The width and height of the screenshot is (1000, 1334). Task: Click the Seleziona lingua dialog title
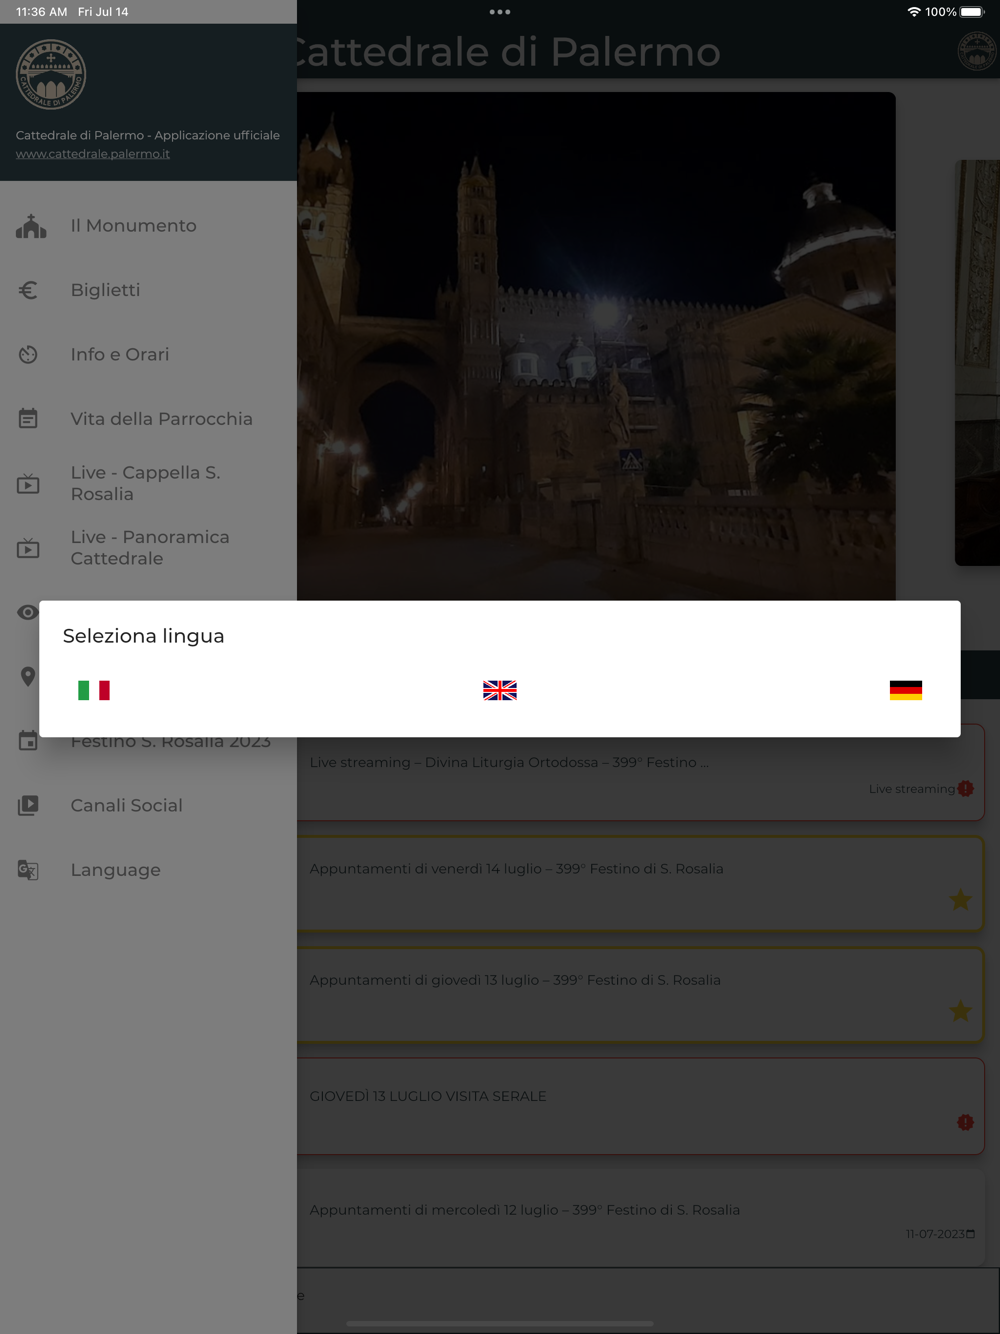(143, 636)
